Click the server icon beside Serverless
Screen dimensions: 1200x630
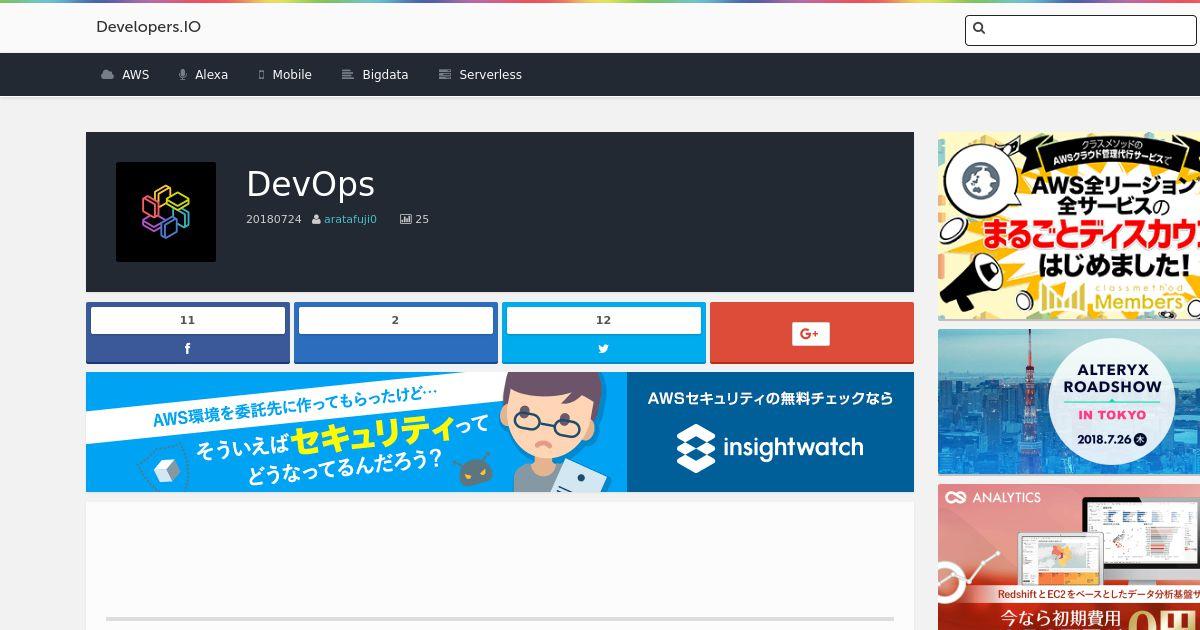(445, 75)
